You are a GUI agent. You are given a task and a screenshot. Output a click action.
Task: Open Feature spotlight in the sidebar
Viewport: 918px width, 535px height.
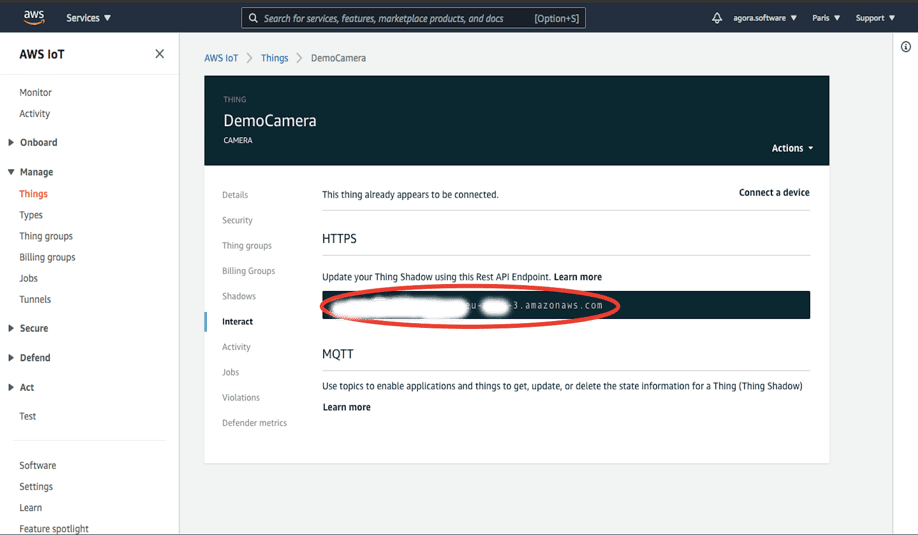[54, 529]
